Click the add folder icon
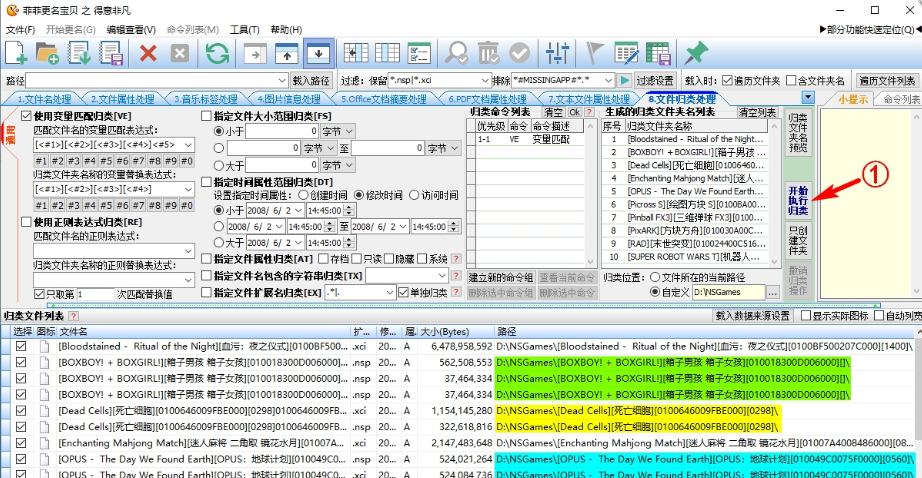Image resolution: width=922 pixels, height=478 pixels. coord(47,54)
